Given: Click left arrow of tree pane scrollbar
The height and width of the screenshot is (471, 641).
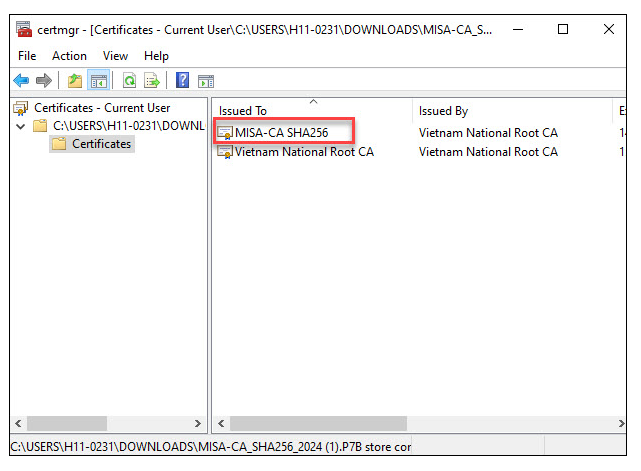Looking at the screenshot, I should (18, 424).
